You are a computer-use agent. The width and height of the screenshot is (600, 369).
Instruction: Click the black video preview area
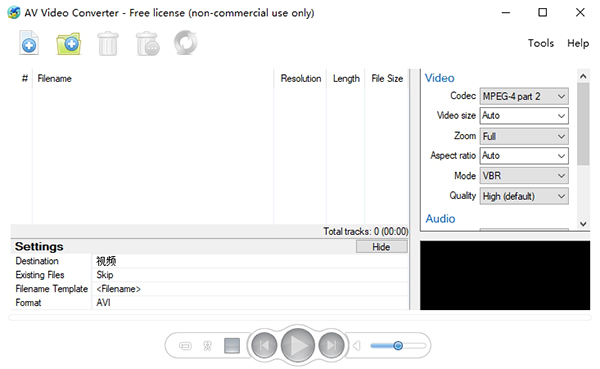[x=505, y=275]
